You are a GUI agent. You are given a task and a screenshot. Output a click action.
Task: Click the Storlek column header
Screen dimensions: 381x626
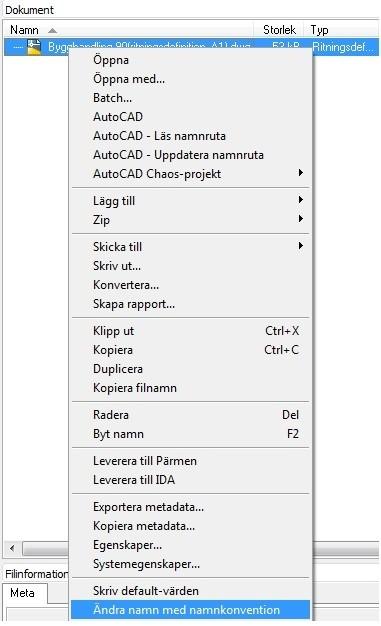coord(279,30)
